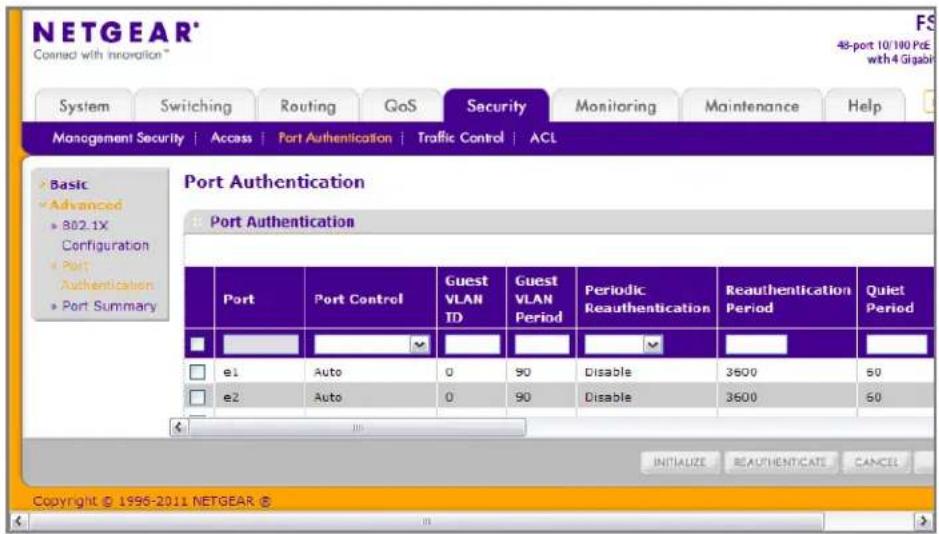This screenshot has width=939, height=534.
Task: Select Port Authentication submenu
Action: (x=335, y=138)
